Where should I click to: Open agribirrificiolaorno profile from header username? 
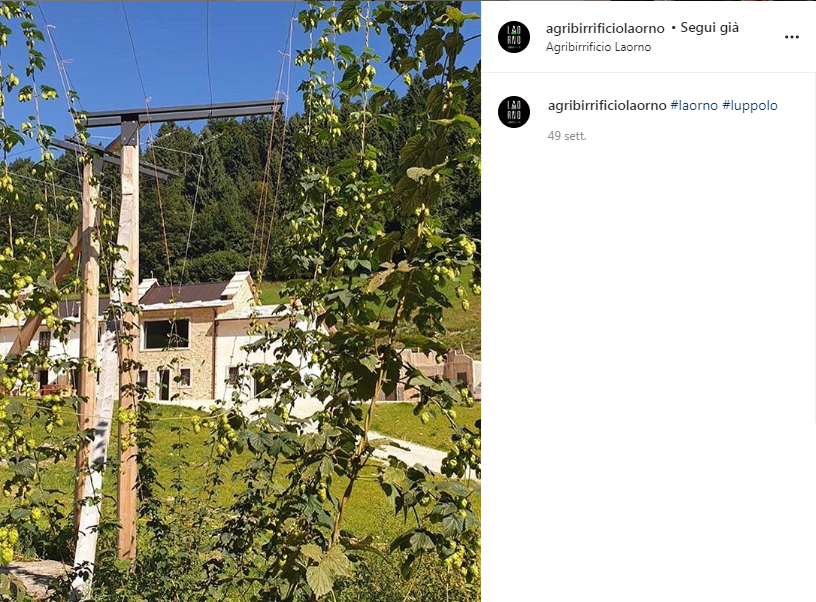point(605,28)
